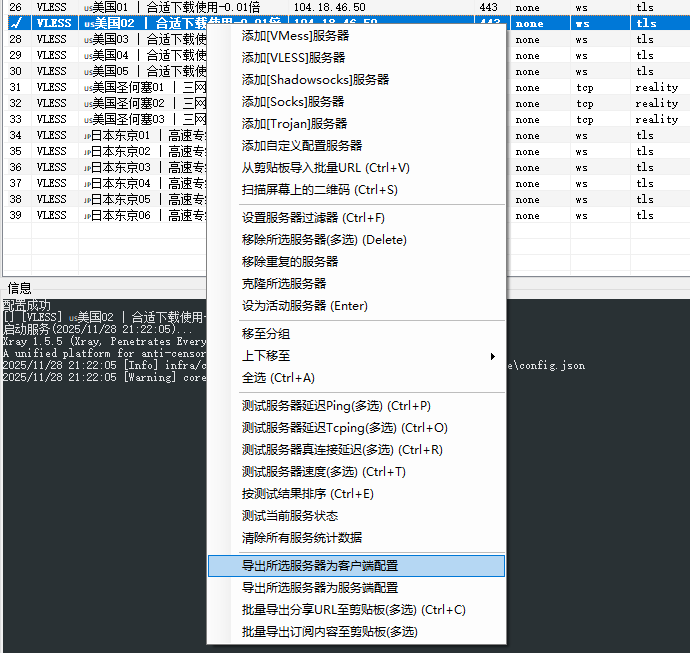
Task: Remove duplicate servers via 移除重复的服务器
Action: [290, 261]
